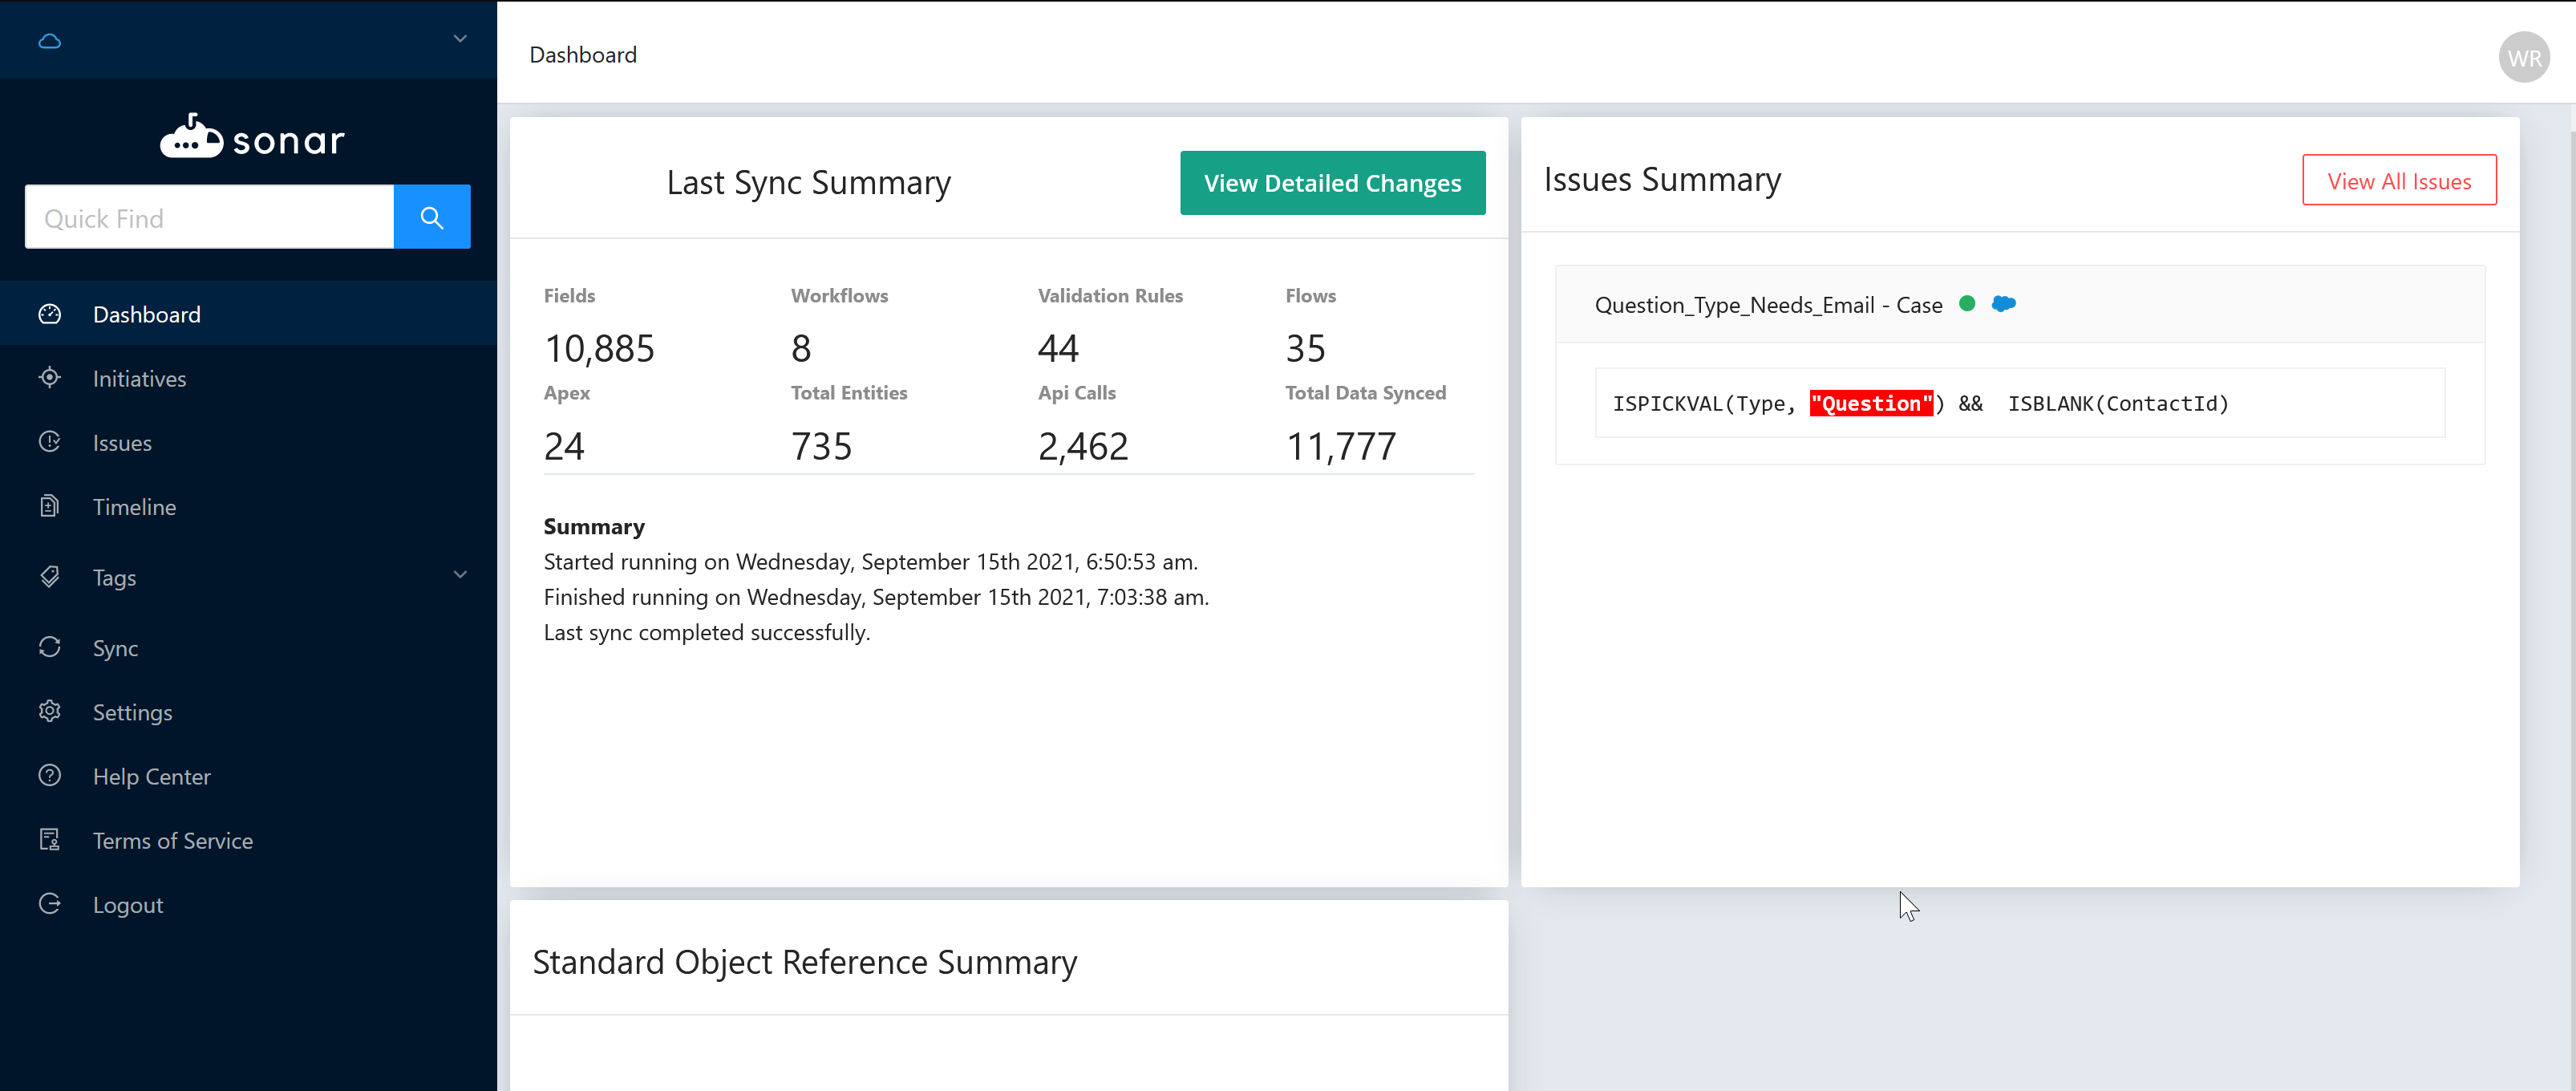Click the Dashboard gauge icon

[50, 314]
